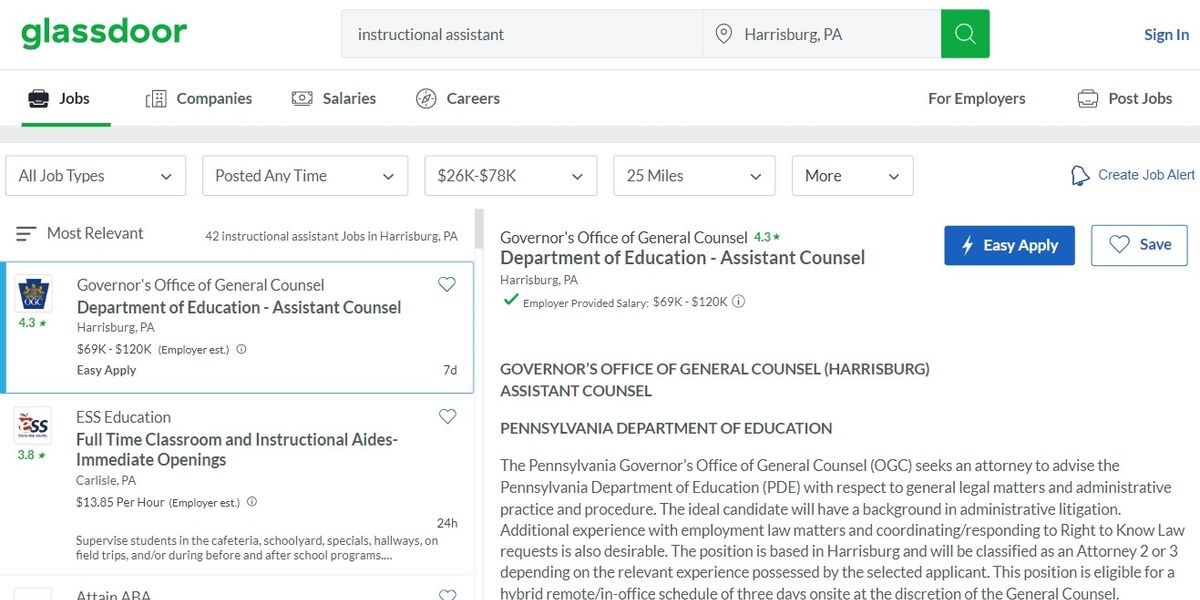The image size is (1200, 600).
Task: Click the Most Relevant sort icon
Action: [25, 232]
